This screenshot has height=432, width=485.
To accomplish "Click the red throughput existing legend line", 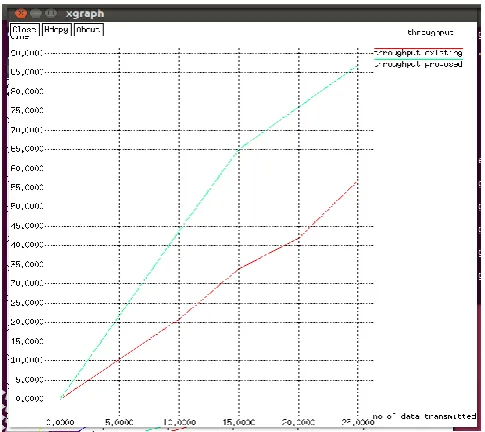I will [x=418, y=48].
